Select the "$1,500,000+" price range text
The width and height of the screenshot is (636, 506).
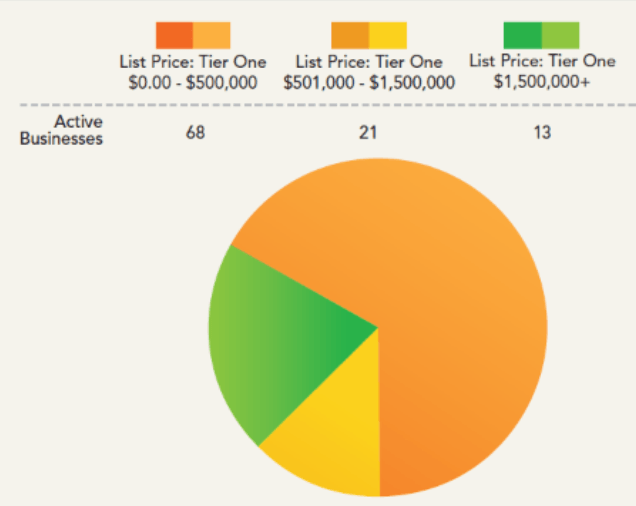(x=541, y=80)
